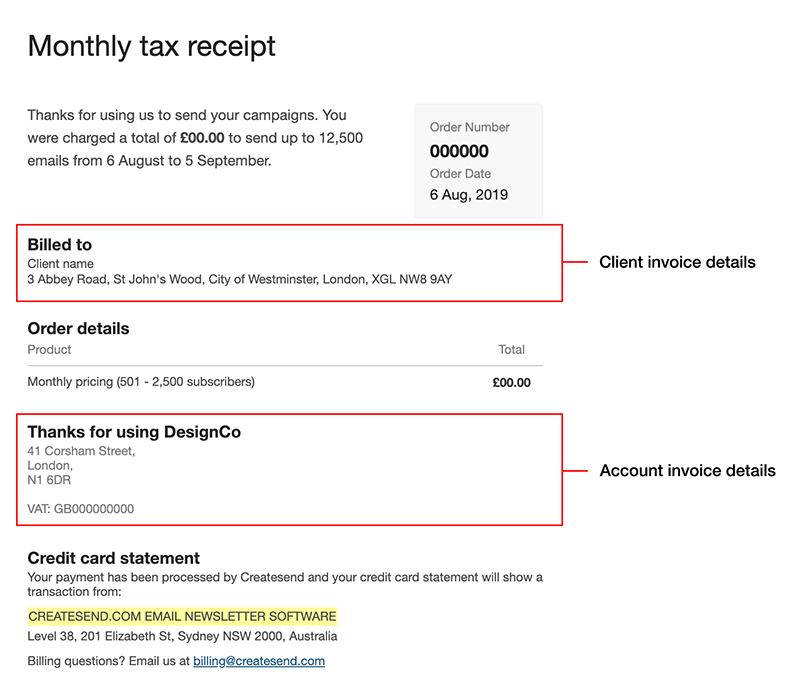Click the Total column header
800x690 pixels.
pyautogui.click(x=511, y=349)
